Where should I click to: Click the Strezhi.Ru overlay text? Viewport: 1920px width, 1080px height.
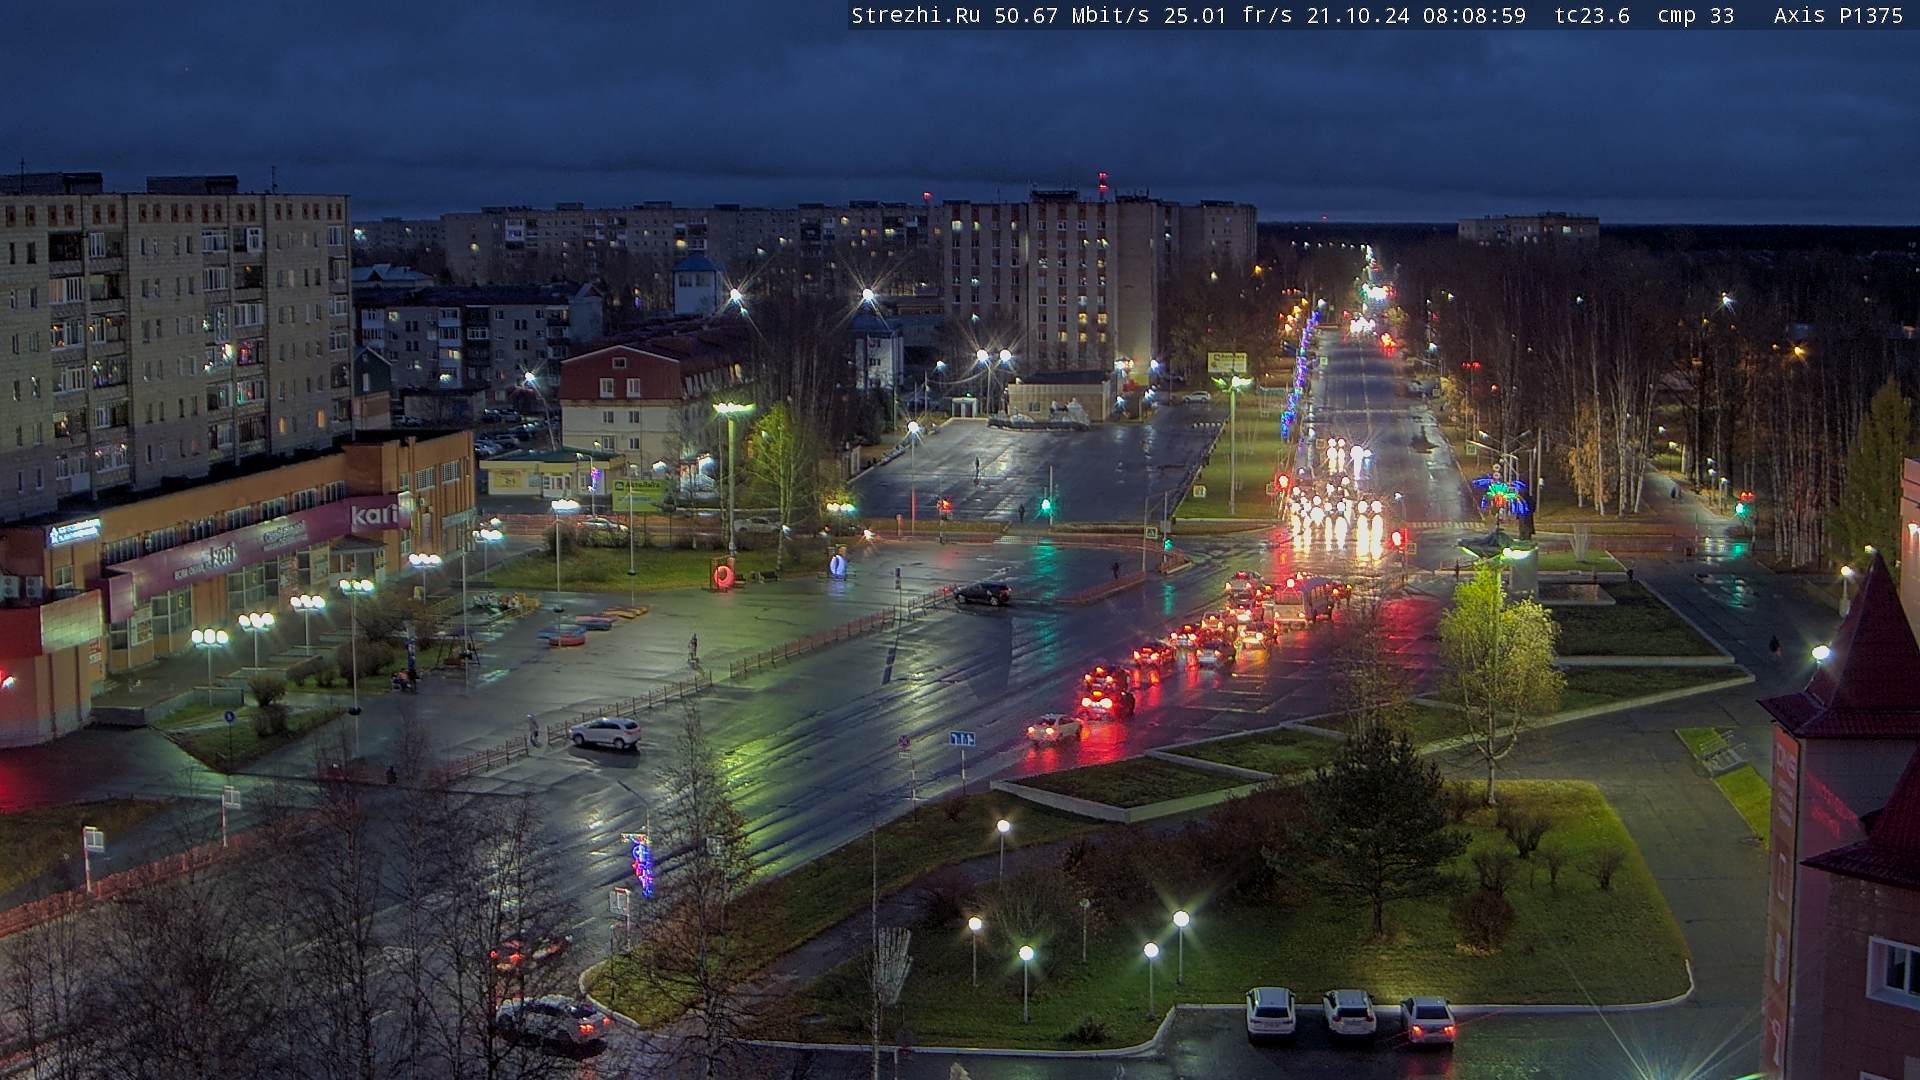click(x=915, y=16)
